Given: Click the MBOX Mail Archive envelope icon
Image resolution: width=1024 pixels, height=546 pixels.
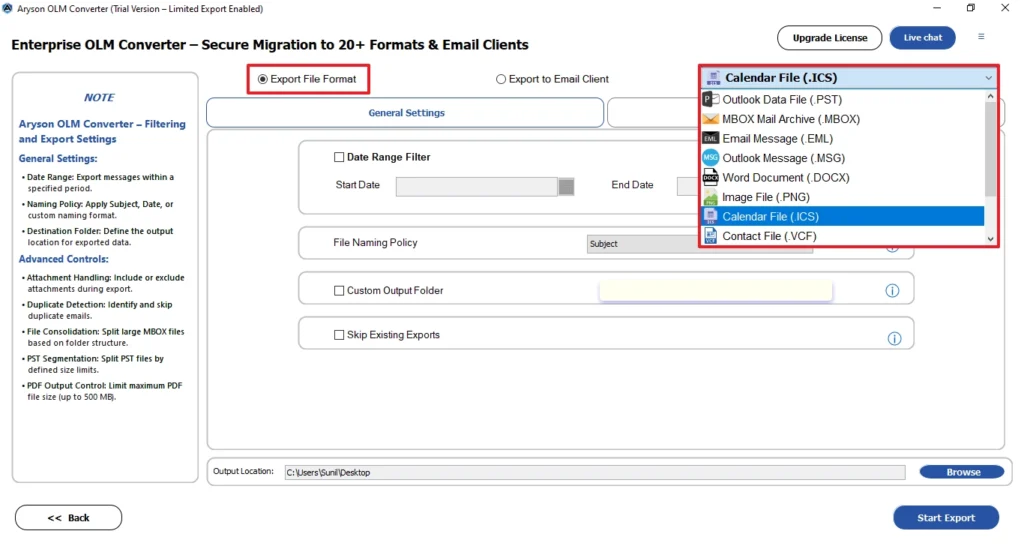Looking at the screenshot, I should tap(711, 119).
